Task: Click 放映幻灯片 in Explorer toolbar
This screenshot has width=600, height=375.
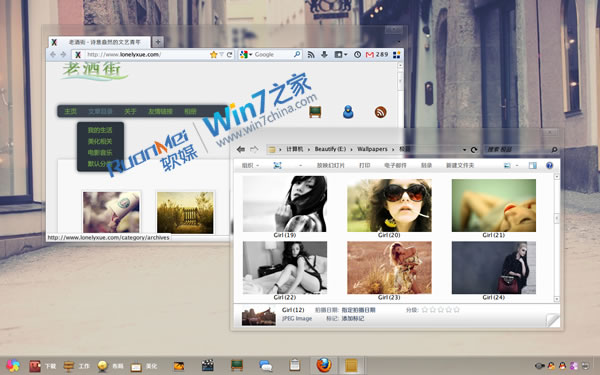Action: pyautogui.click(x=331, y=165)
